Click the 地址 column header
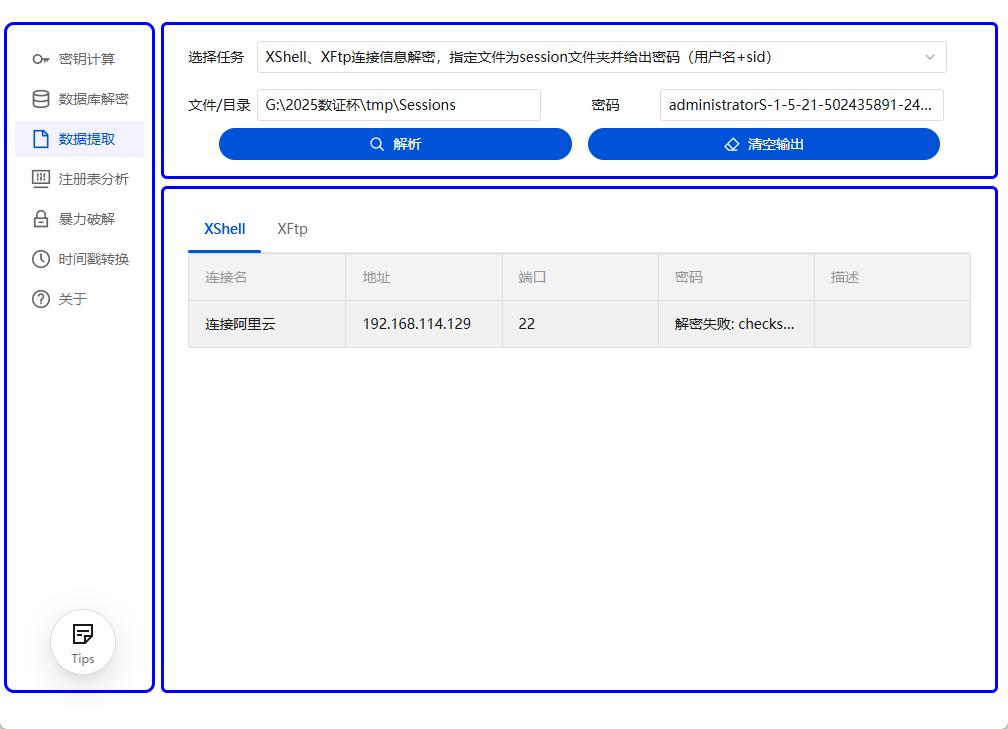This screenshot has width=1008, height=729. point(424,277)
